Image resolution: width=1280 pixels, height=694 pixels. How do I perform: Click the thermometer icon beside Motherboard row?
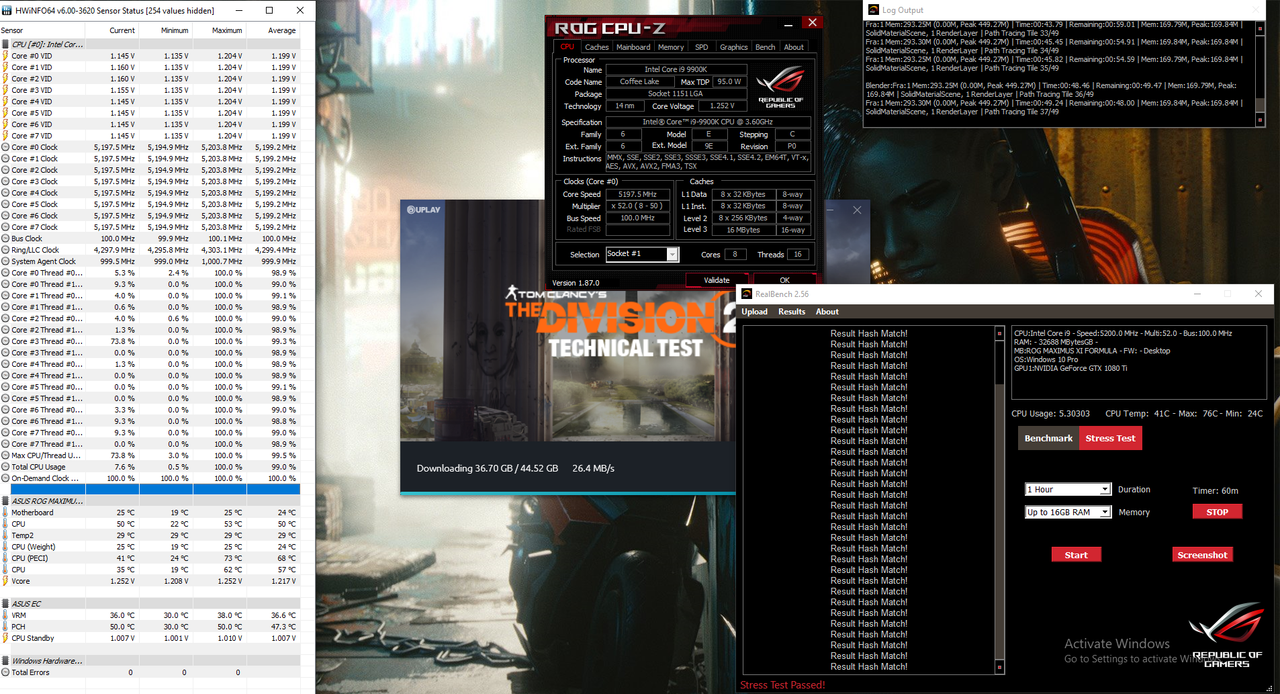click(x=5, y=512)
